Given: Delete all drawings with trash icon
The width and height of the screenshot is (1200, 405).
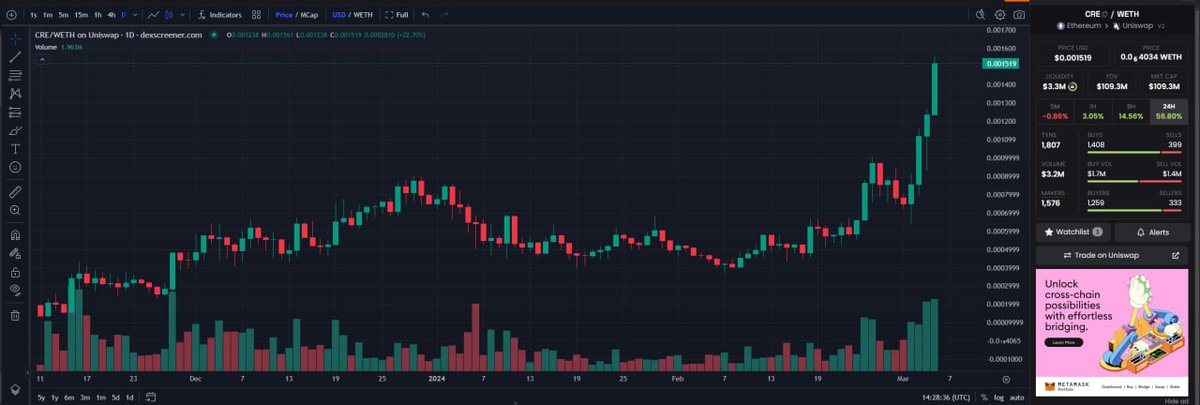Looking at the screenshot, I should point(15,315).
